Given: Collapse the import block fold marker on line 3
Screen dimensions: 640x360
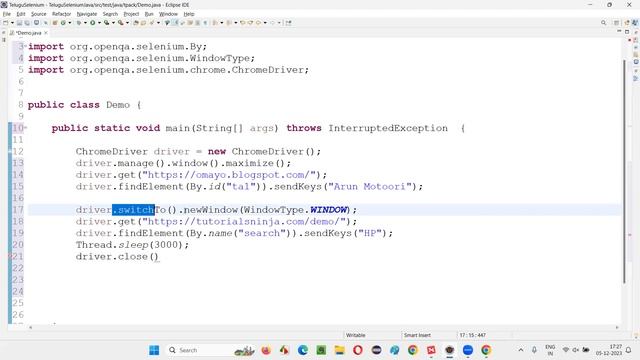Looking at the screenshot, I should click(25, 47).
